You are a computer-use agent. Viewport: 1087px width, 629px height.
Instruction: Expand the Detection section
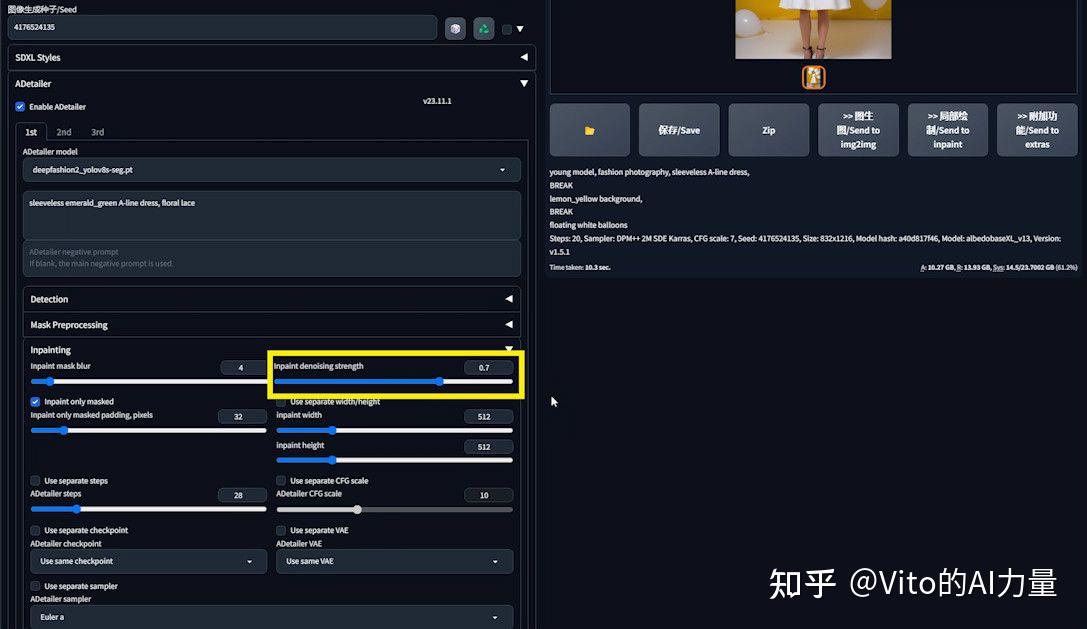coord(271,299)
